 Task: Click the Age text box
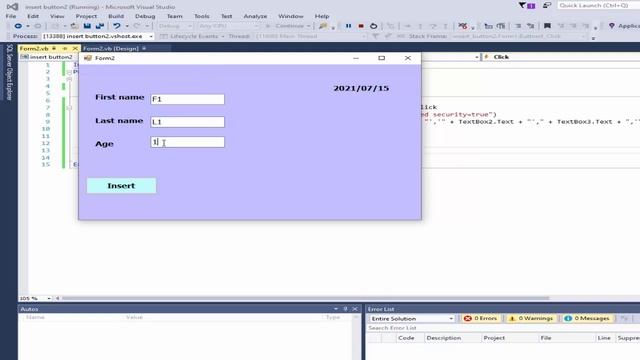pyautogui.click(x=187, y=142)
